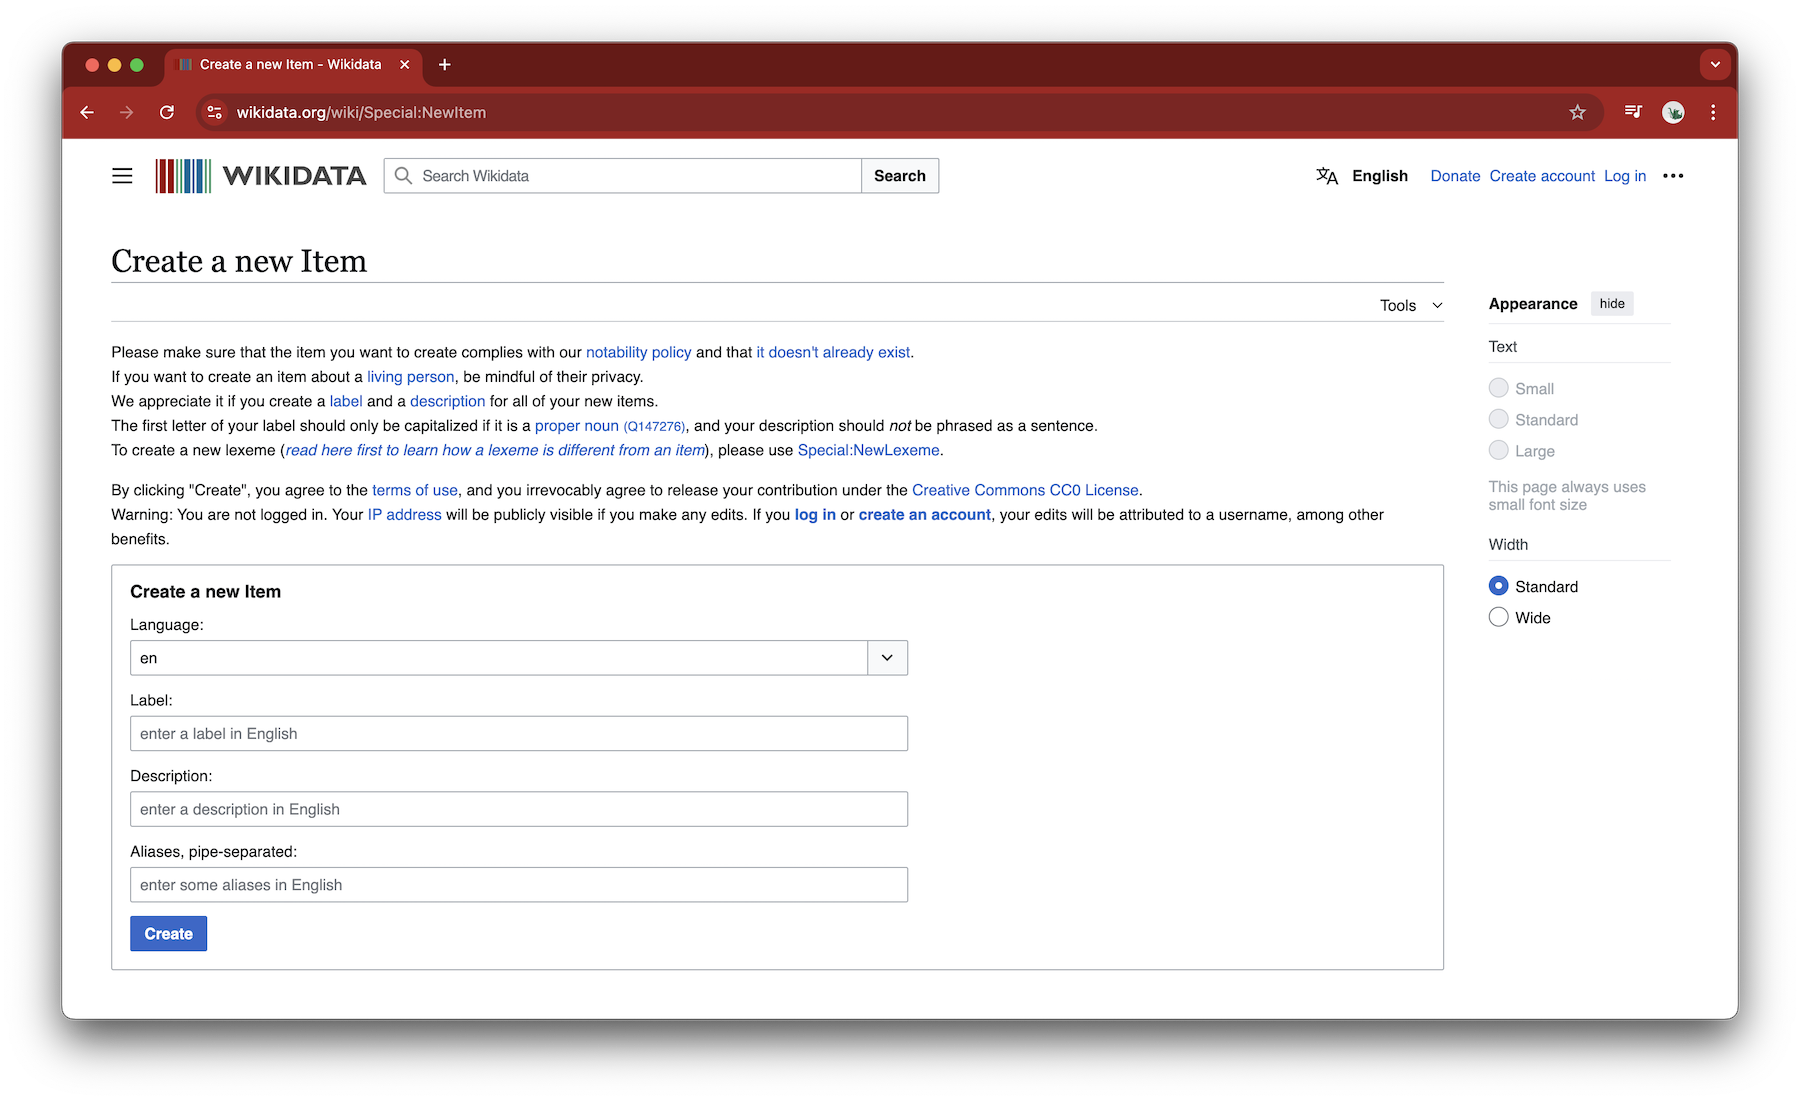Click the Language field showing en
Viewport: 1800px width, 1101px height.
tap(499, 658)
